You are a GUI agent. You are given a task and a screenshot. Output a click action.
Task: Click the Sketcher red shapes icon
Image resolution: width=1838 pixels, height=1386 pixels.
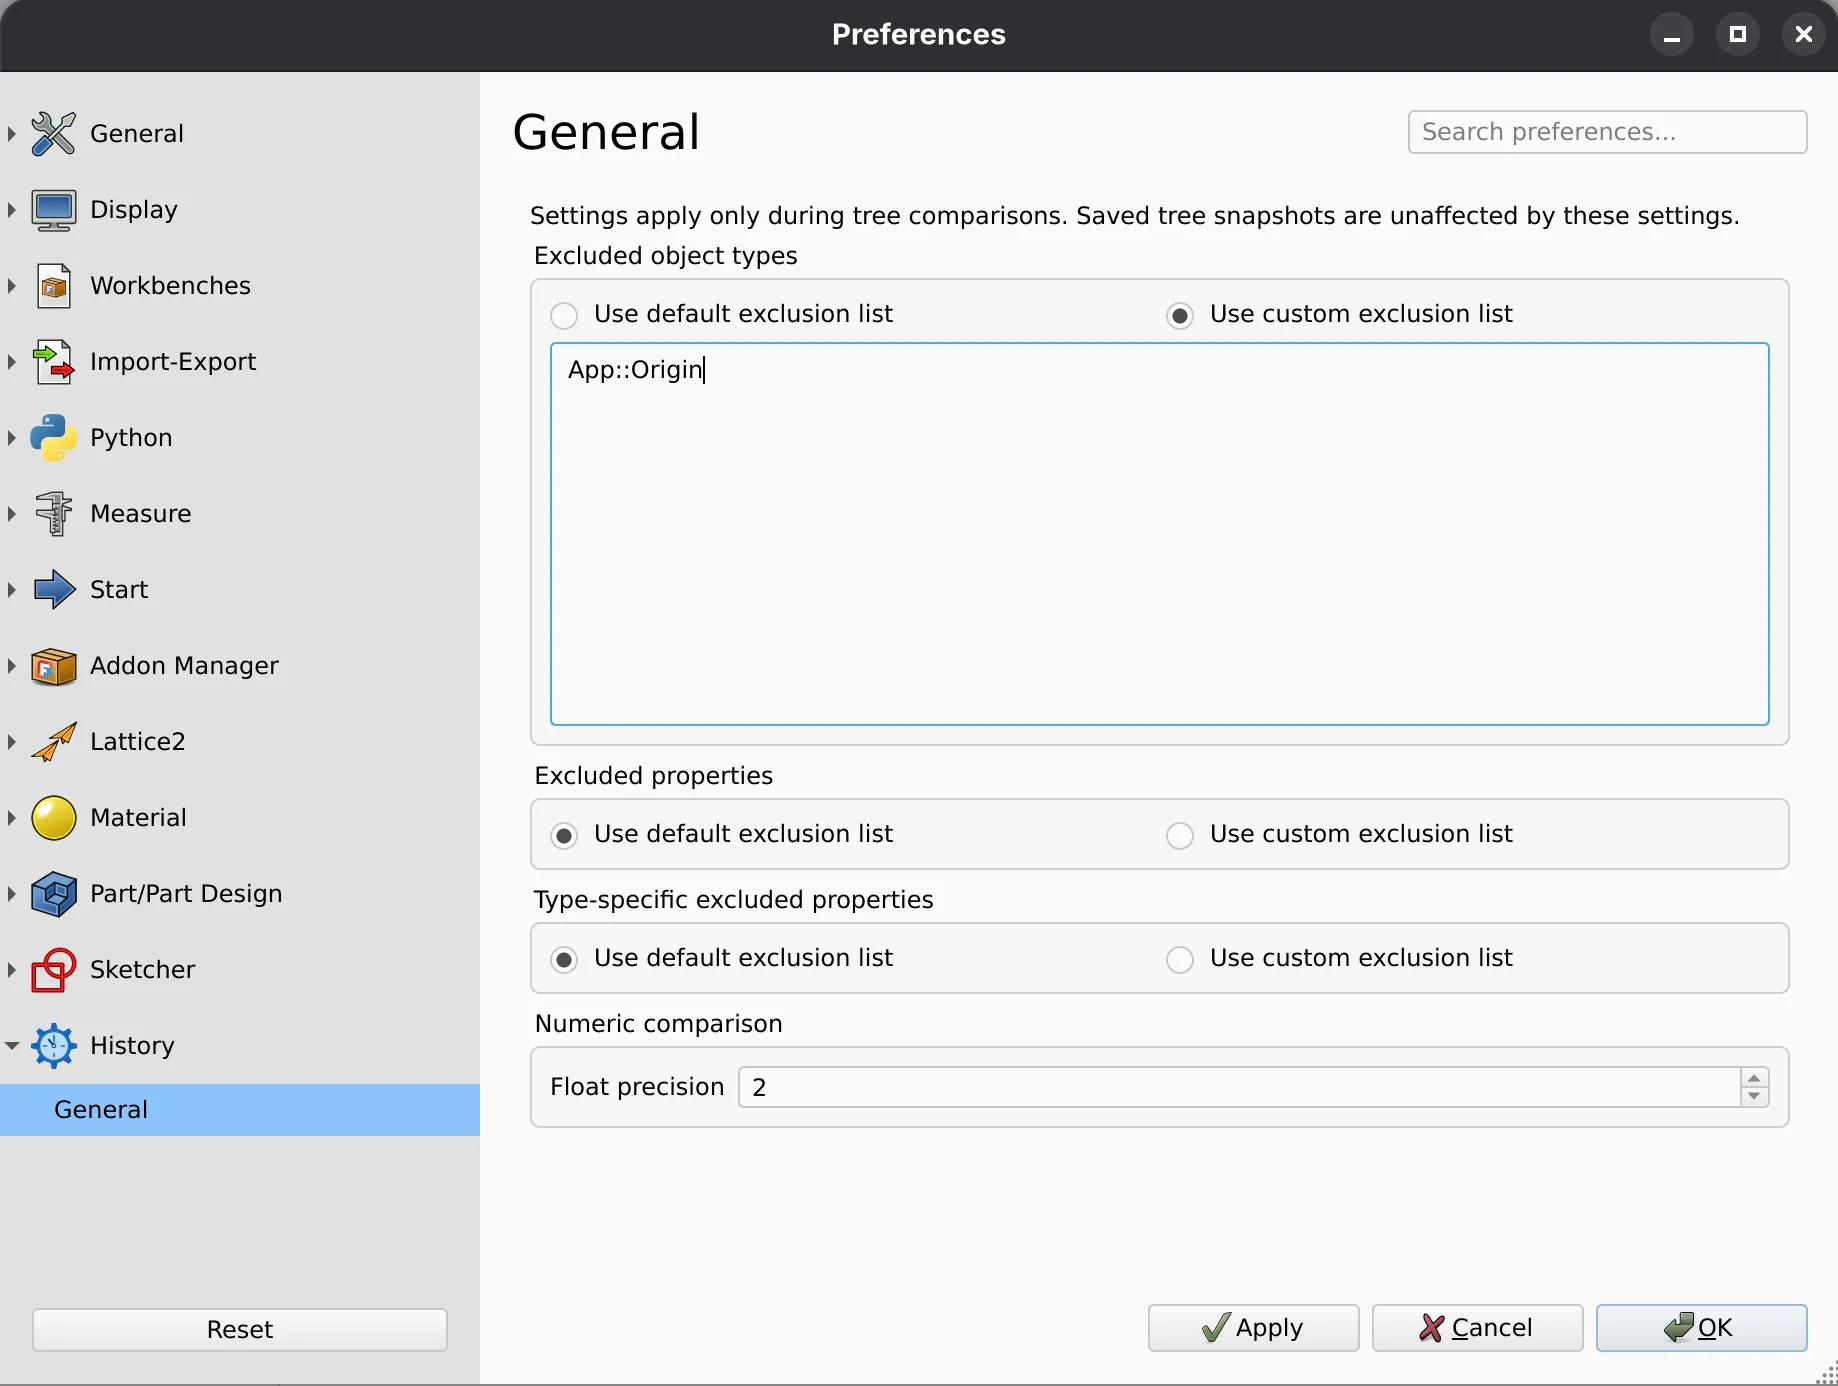coord(54,970)
